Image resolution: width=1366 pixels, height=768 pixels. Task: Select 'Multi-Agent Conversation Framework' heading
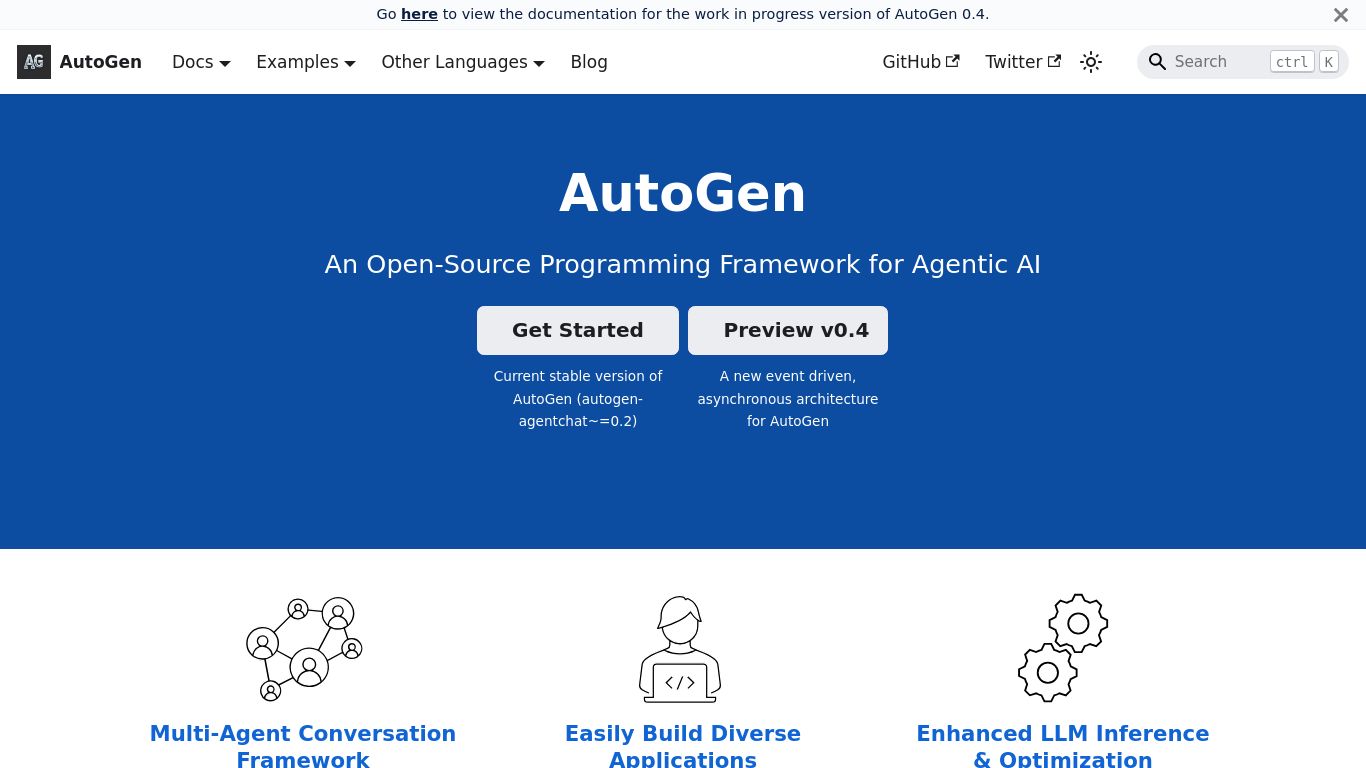tap(303, 745)
